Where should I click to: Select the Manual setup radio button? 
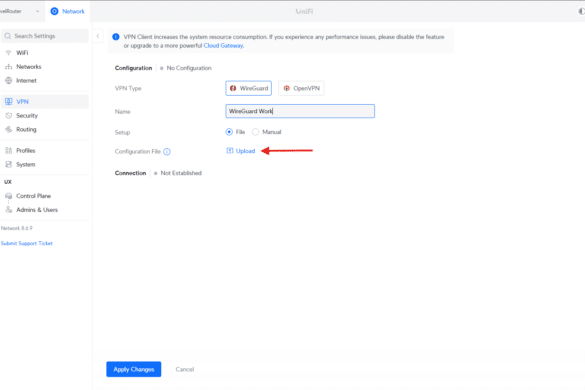click(x=256, y=132)
